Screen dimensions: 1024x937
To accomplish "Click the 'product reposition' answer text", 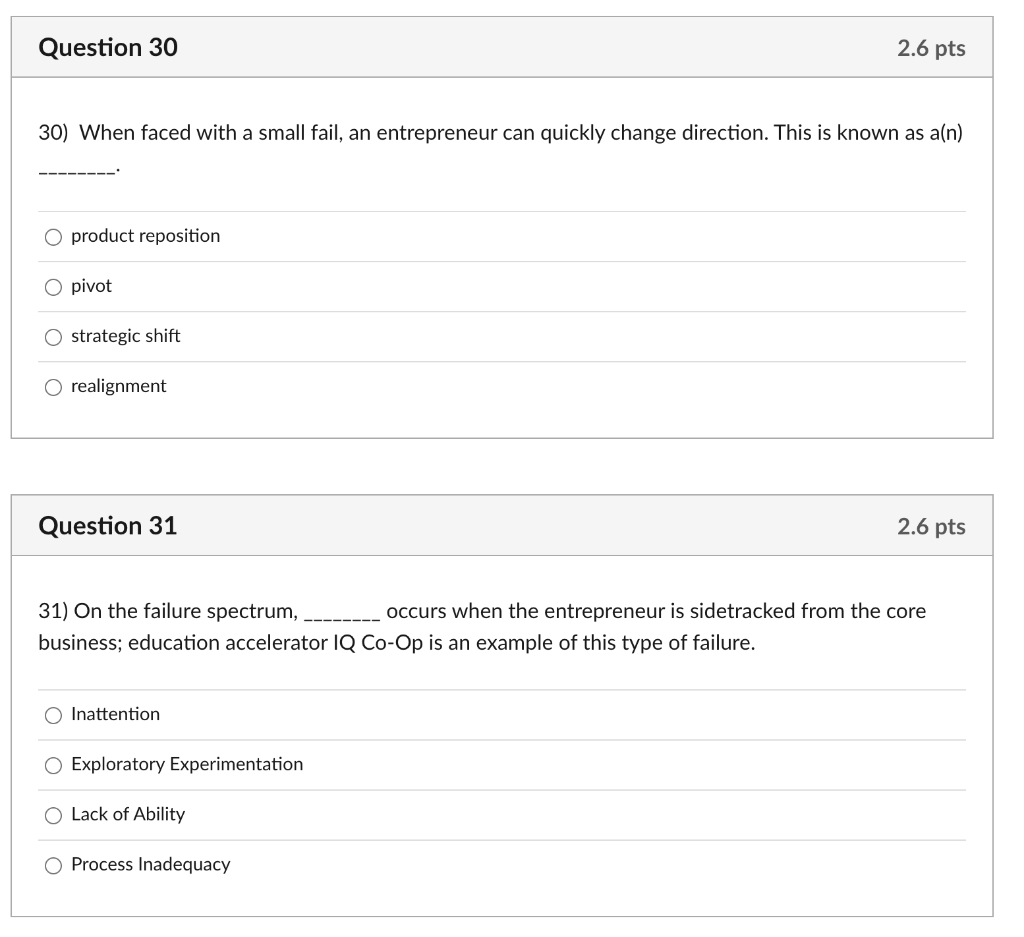I will pyautogui.click(x=145, y=236).
